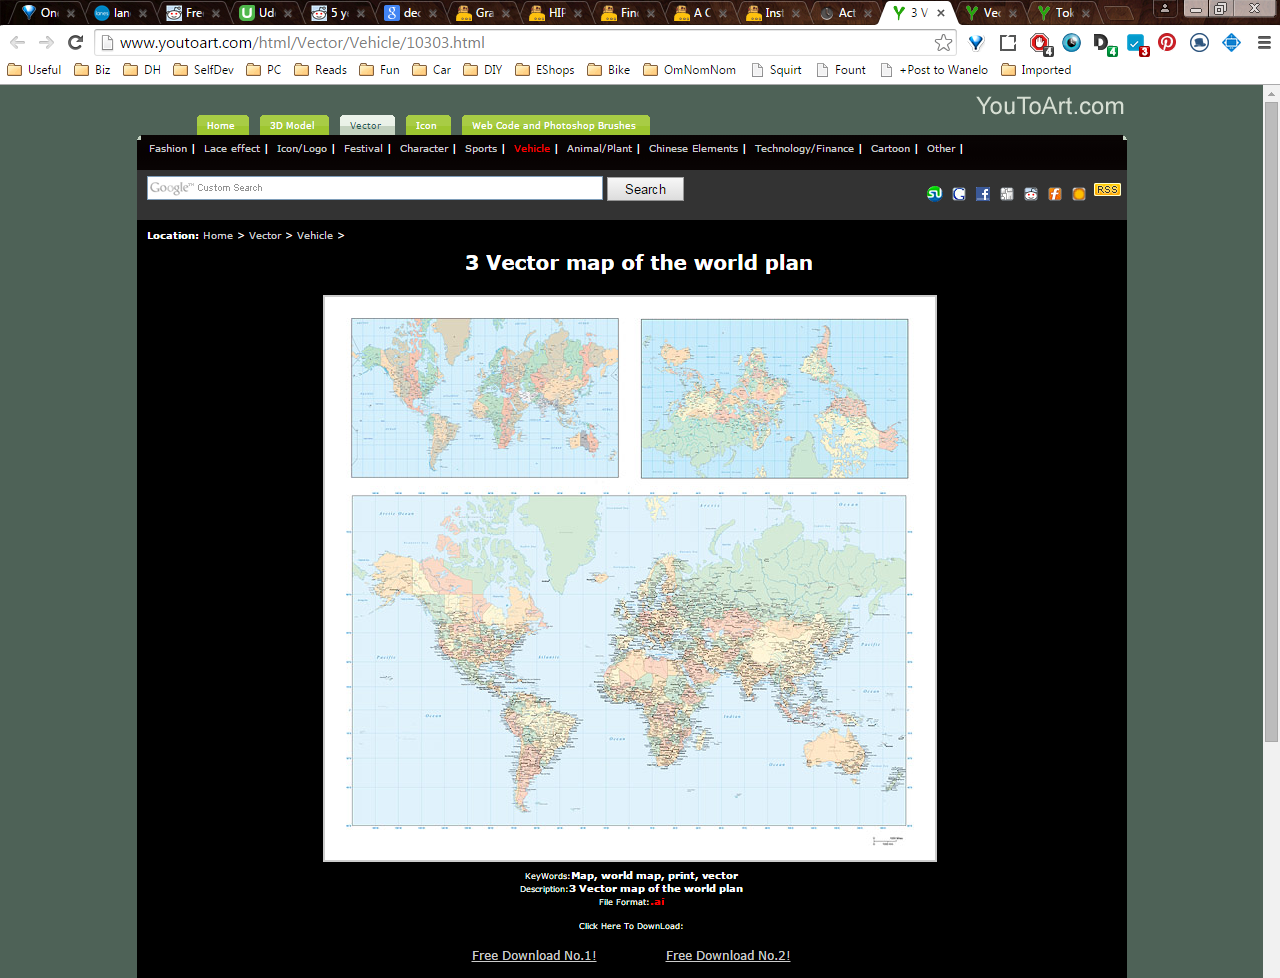Share the page on StumbleUpon
Screen dimensions: 1280x978
(x=934, y=194)
